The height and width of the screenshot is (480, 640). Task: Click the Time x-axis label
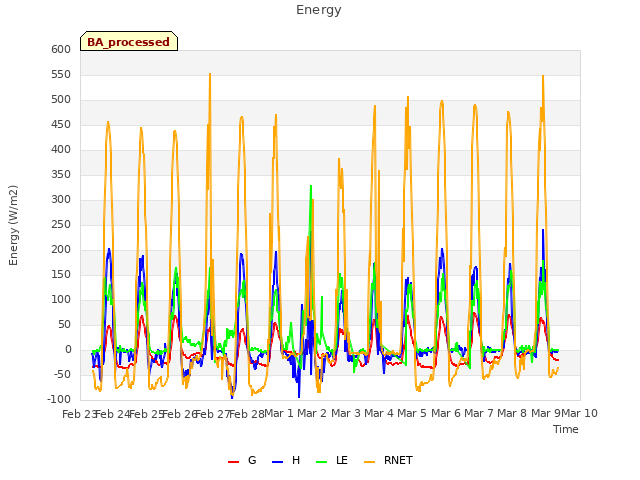point(566,429)
